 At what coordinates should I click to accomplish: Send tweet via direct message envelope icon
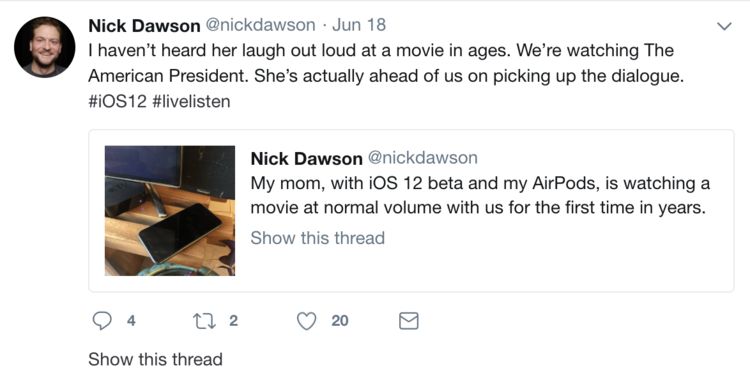tap(408, 321)
